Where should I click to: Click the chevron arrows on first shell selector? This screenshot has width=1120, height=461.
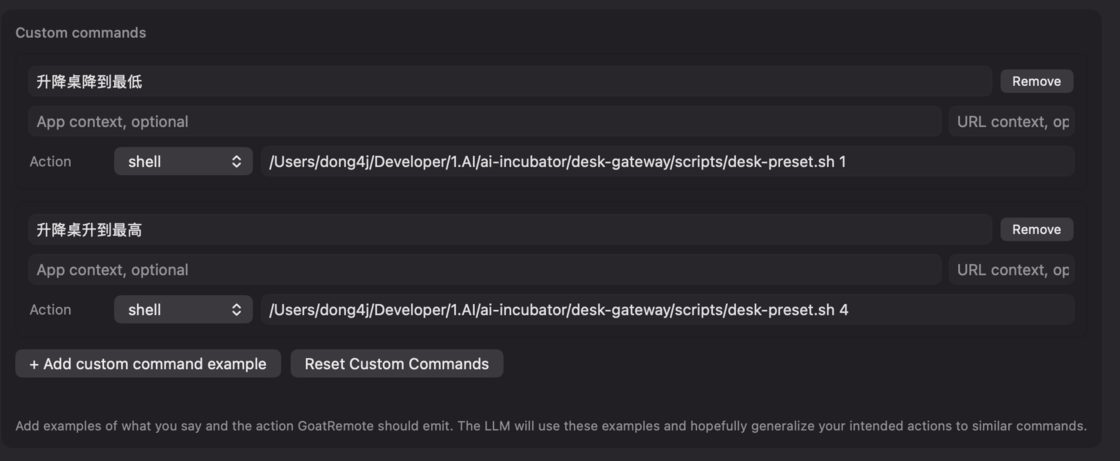(x=236, y=162)
